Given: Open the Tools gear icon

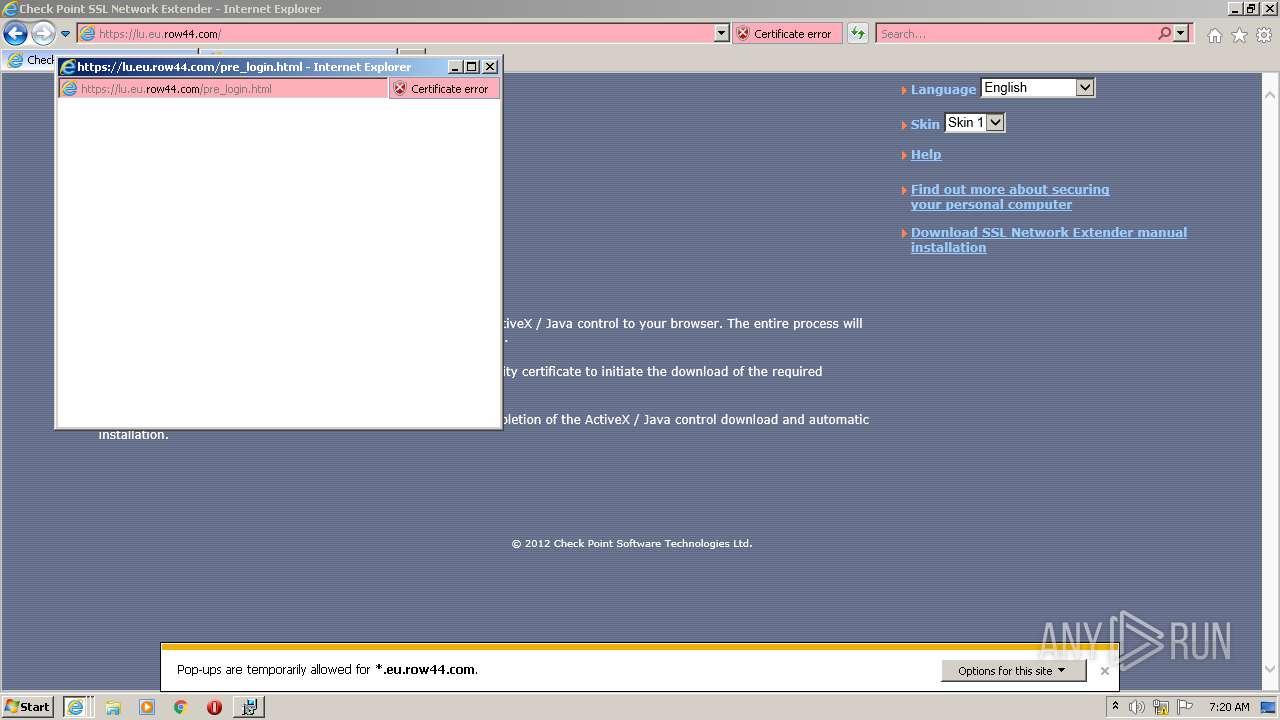Looking at the screenshot, I should 1264,35.
